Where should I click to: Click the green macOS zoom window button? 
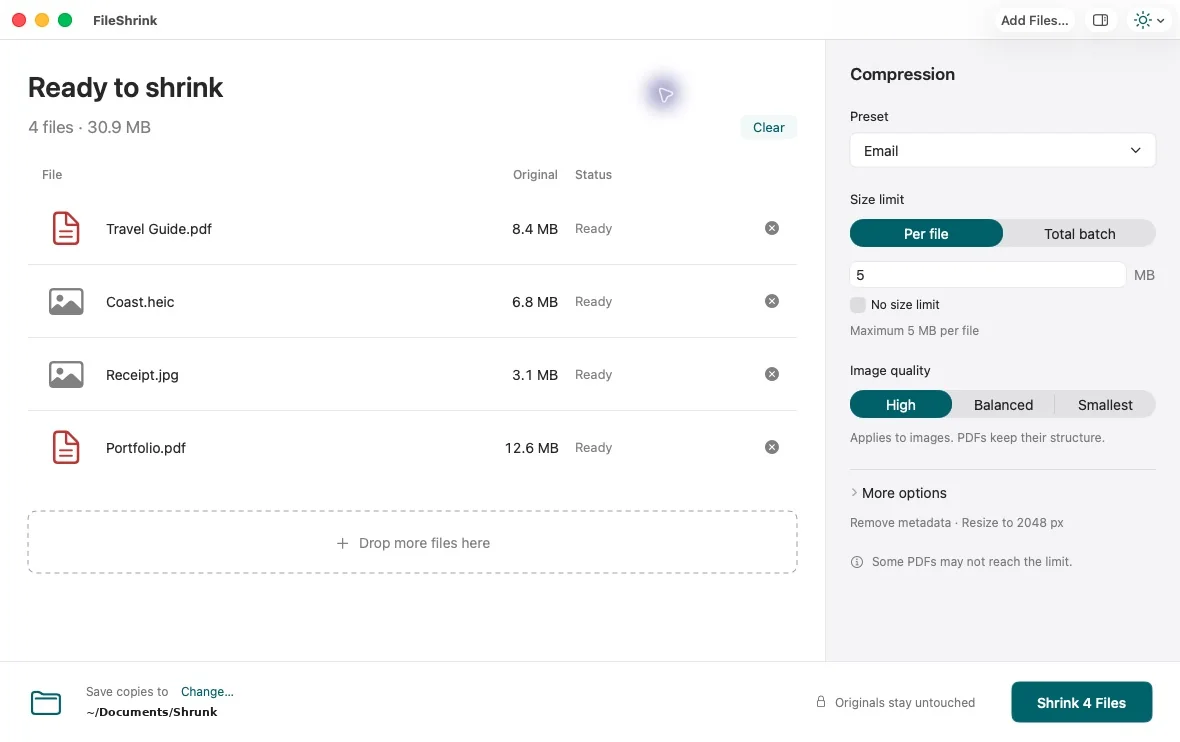coord(65,20)
